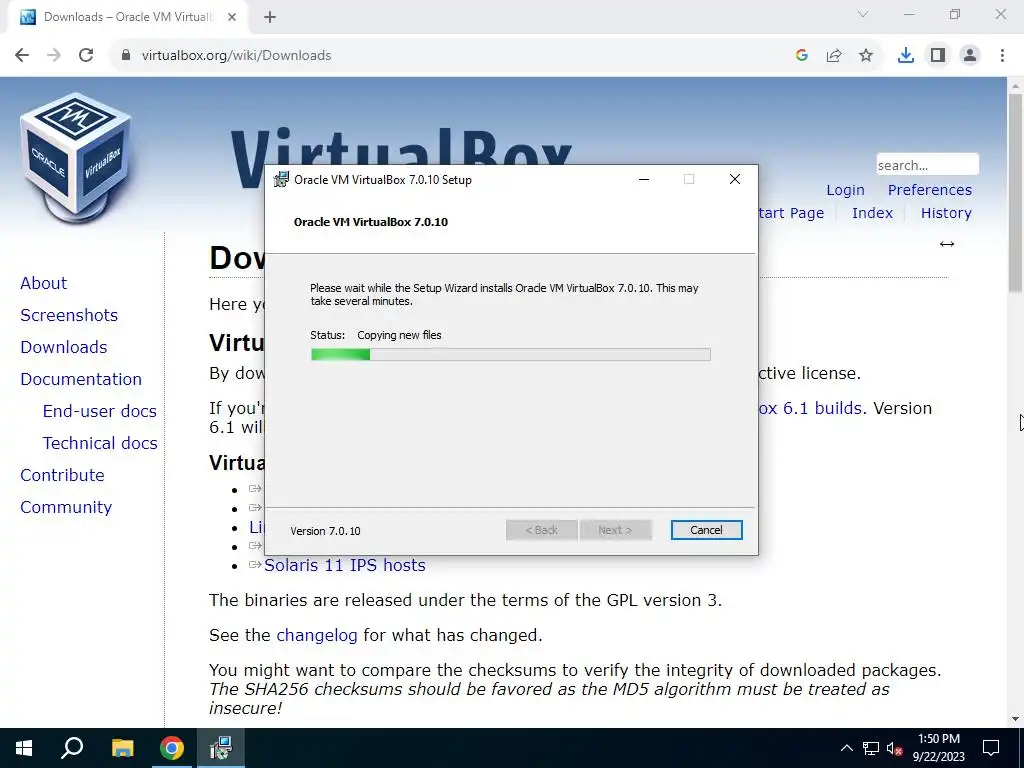Open the share page icon
The width and height of the screenshot is (1024, 768).
834,56
